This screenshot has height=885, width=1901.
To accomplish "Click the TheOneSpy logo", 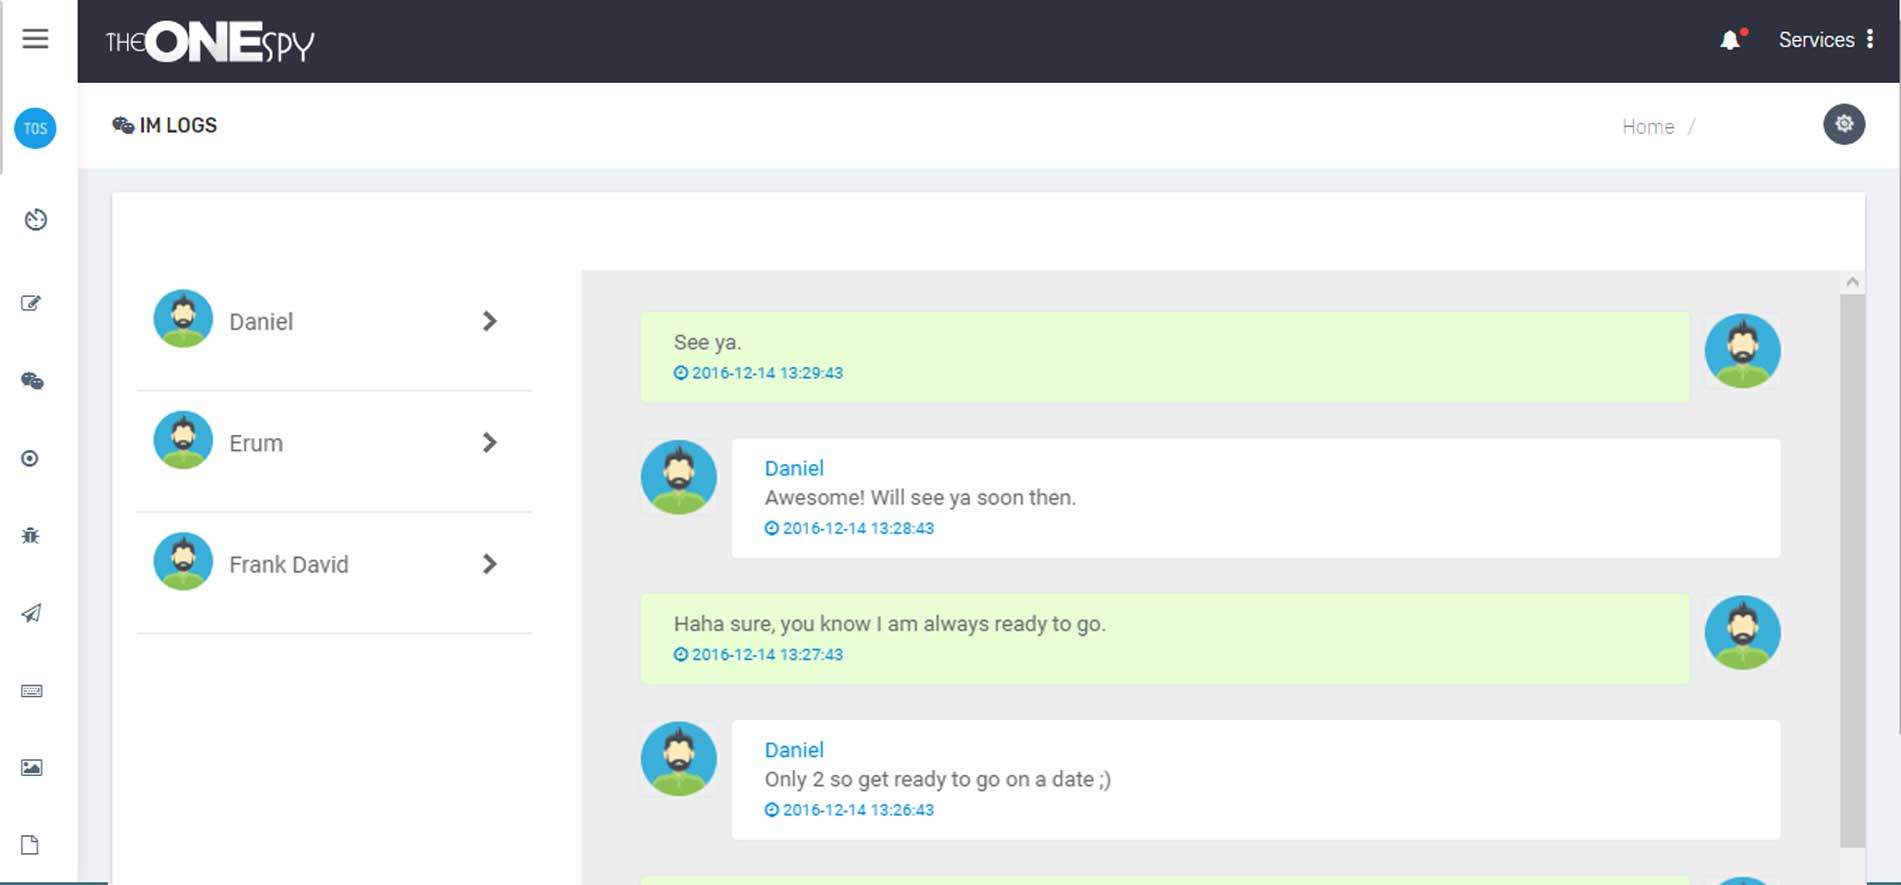I will [210, 42].
